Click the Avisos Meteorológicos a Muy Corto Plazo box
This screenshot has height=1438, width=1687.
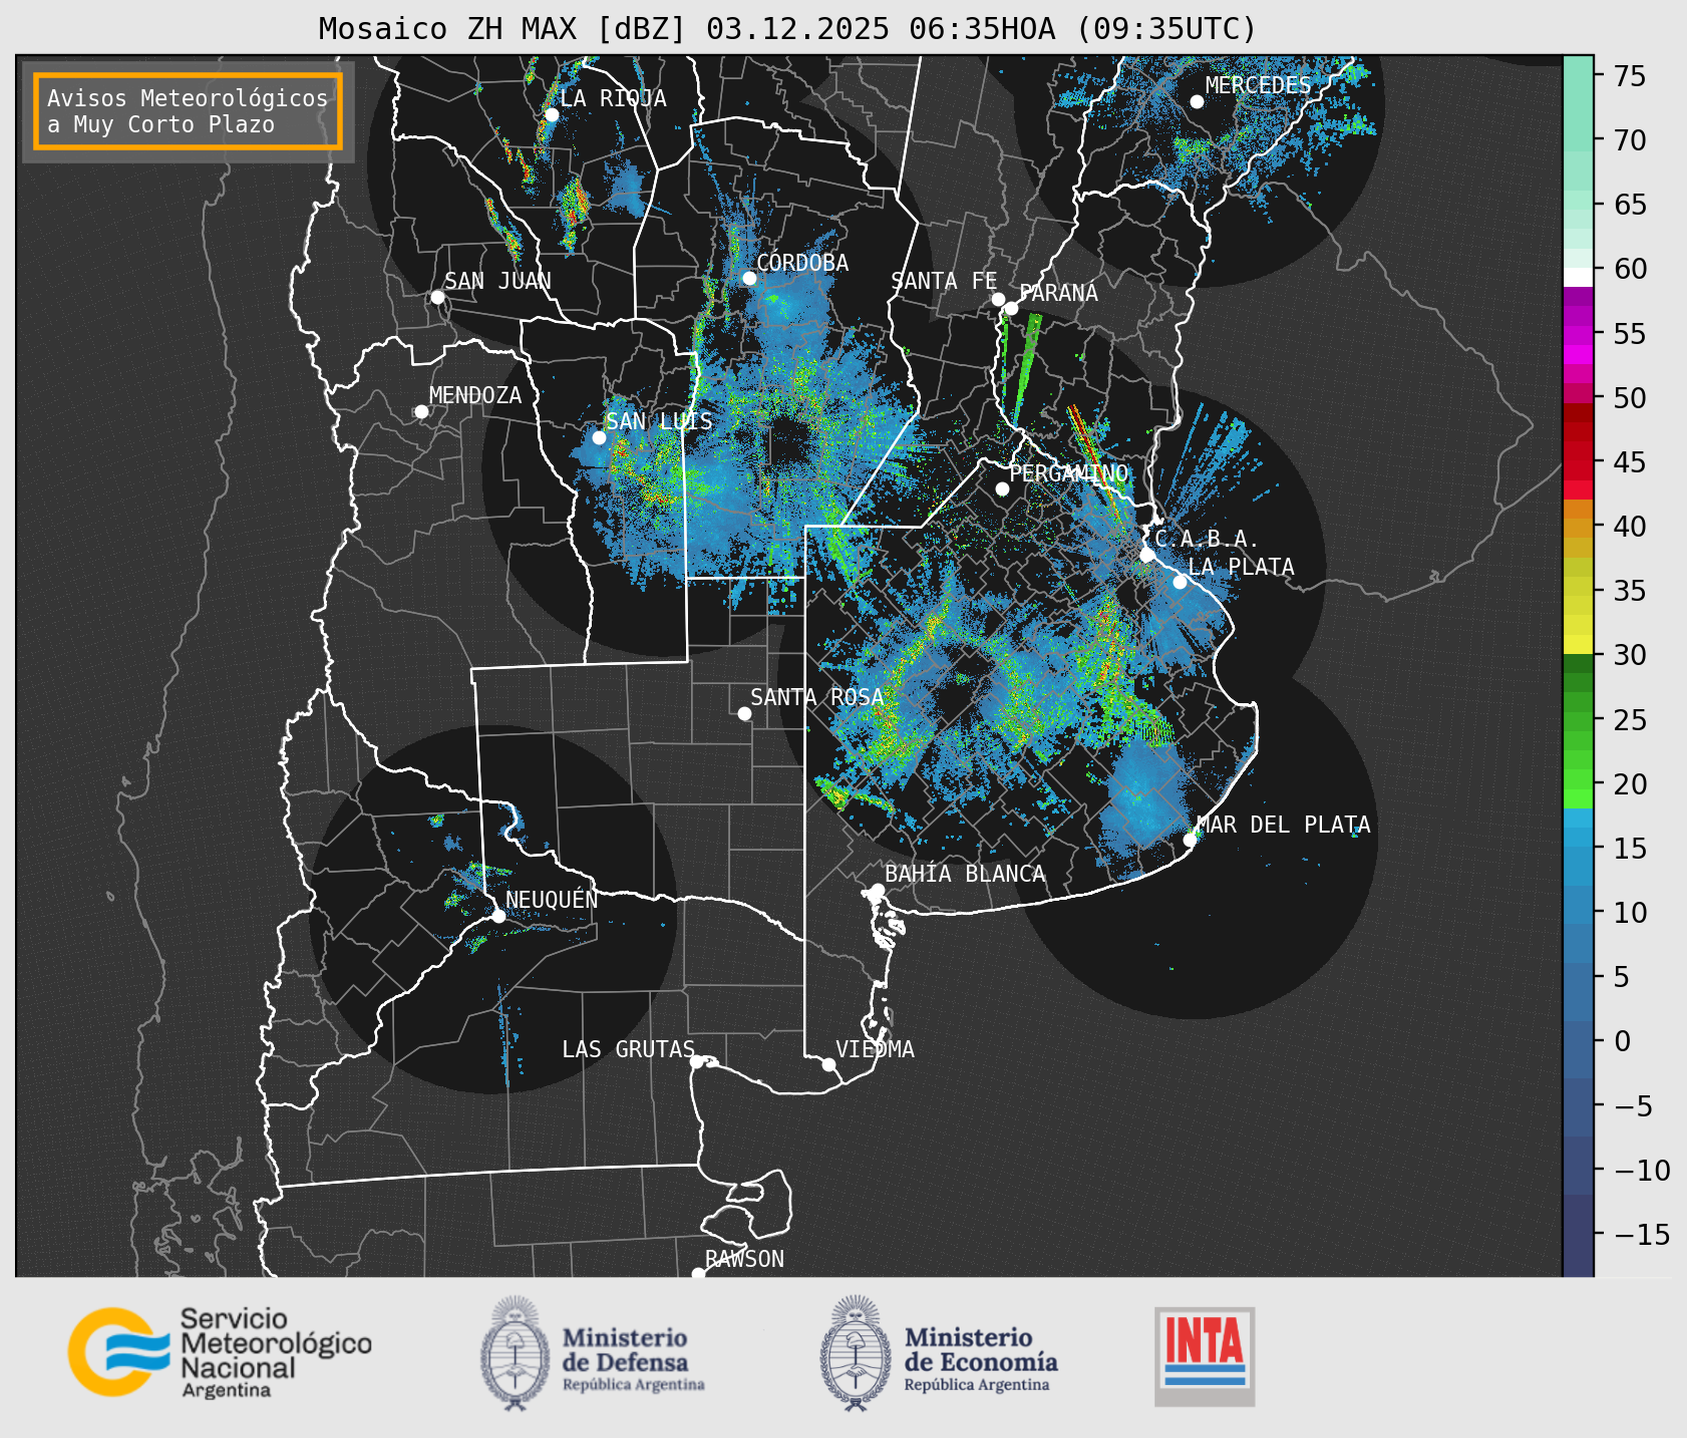[188, 111]
